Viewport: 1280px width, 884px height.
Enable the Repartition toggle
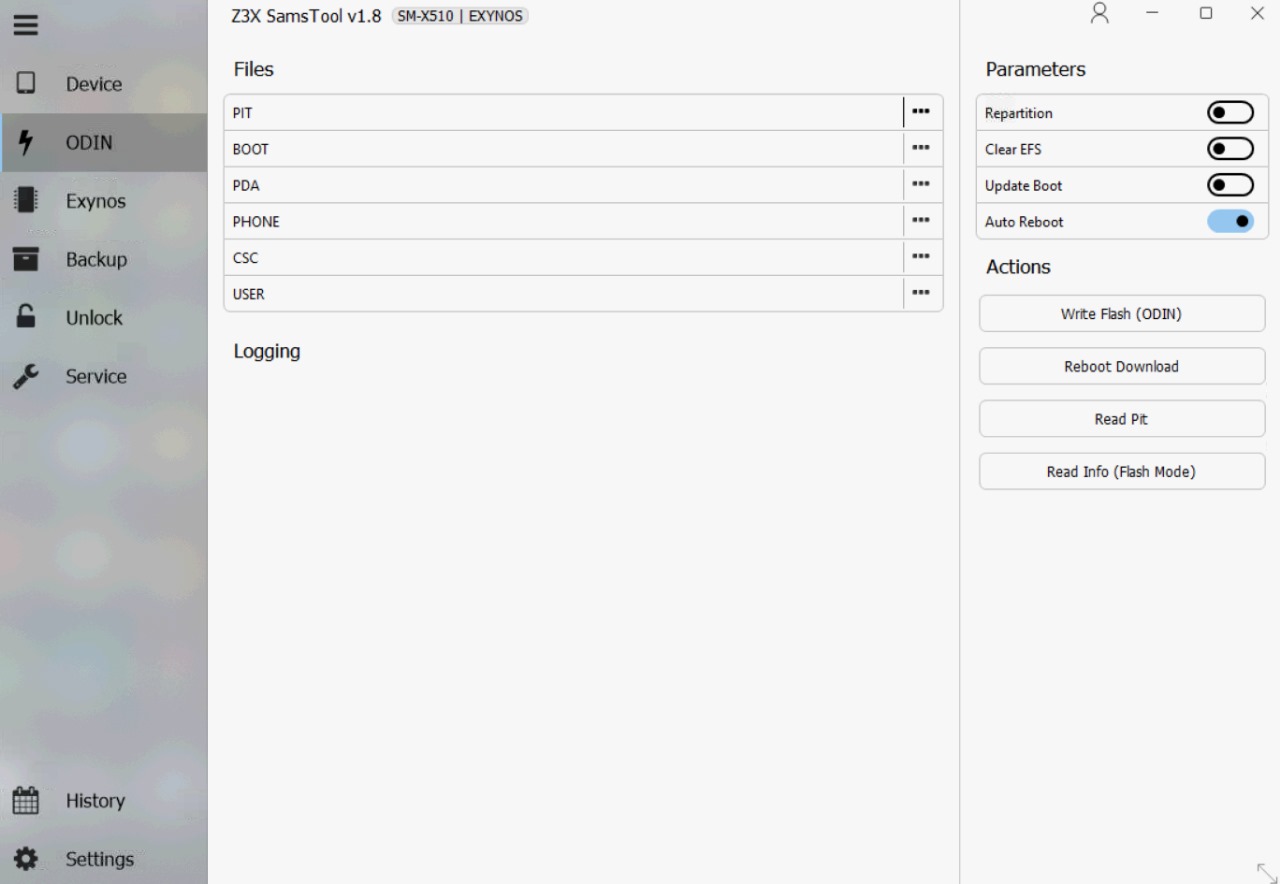pyautogui.click(x=1230, y=113)
